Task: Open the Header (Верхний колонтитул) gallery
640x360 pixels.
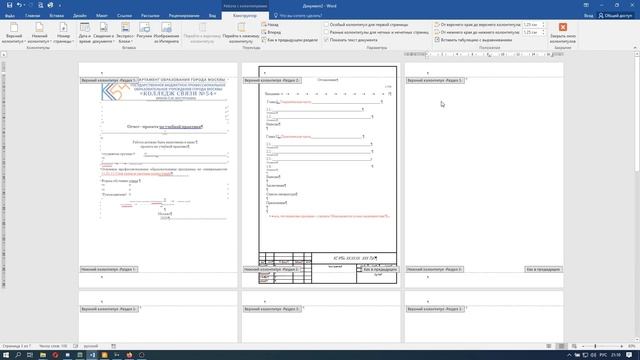Action: [14, 33]
